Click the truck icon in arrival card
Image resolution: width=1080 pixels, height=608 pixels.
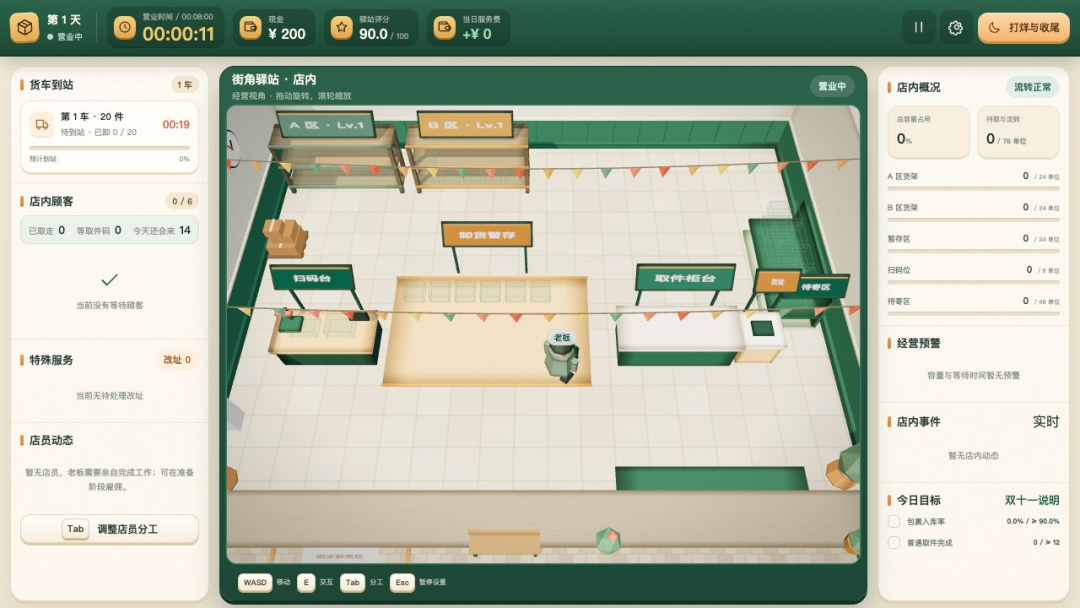(x=42, y=125)
